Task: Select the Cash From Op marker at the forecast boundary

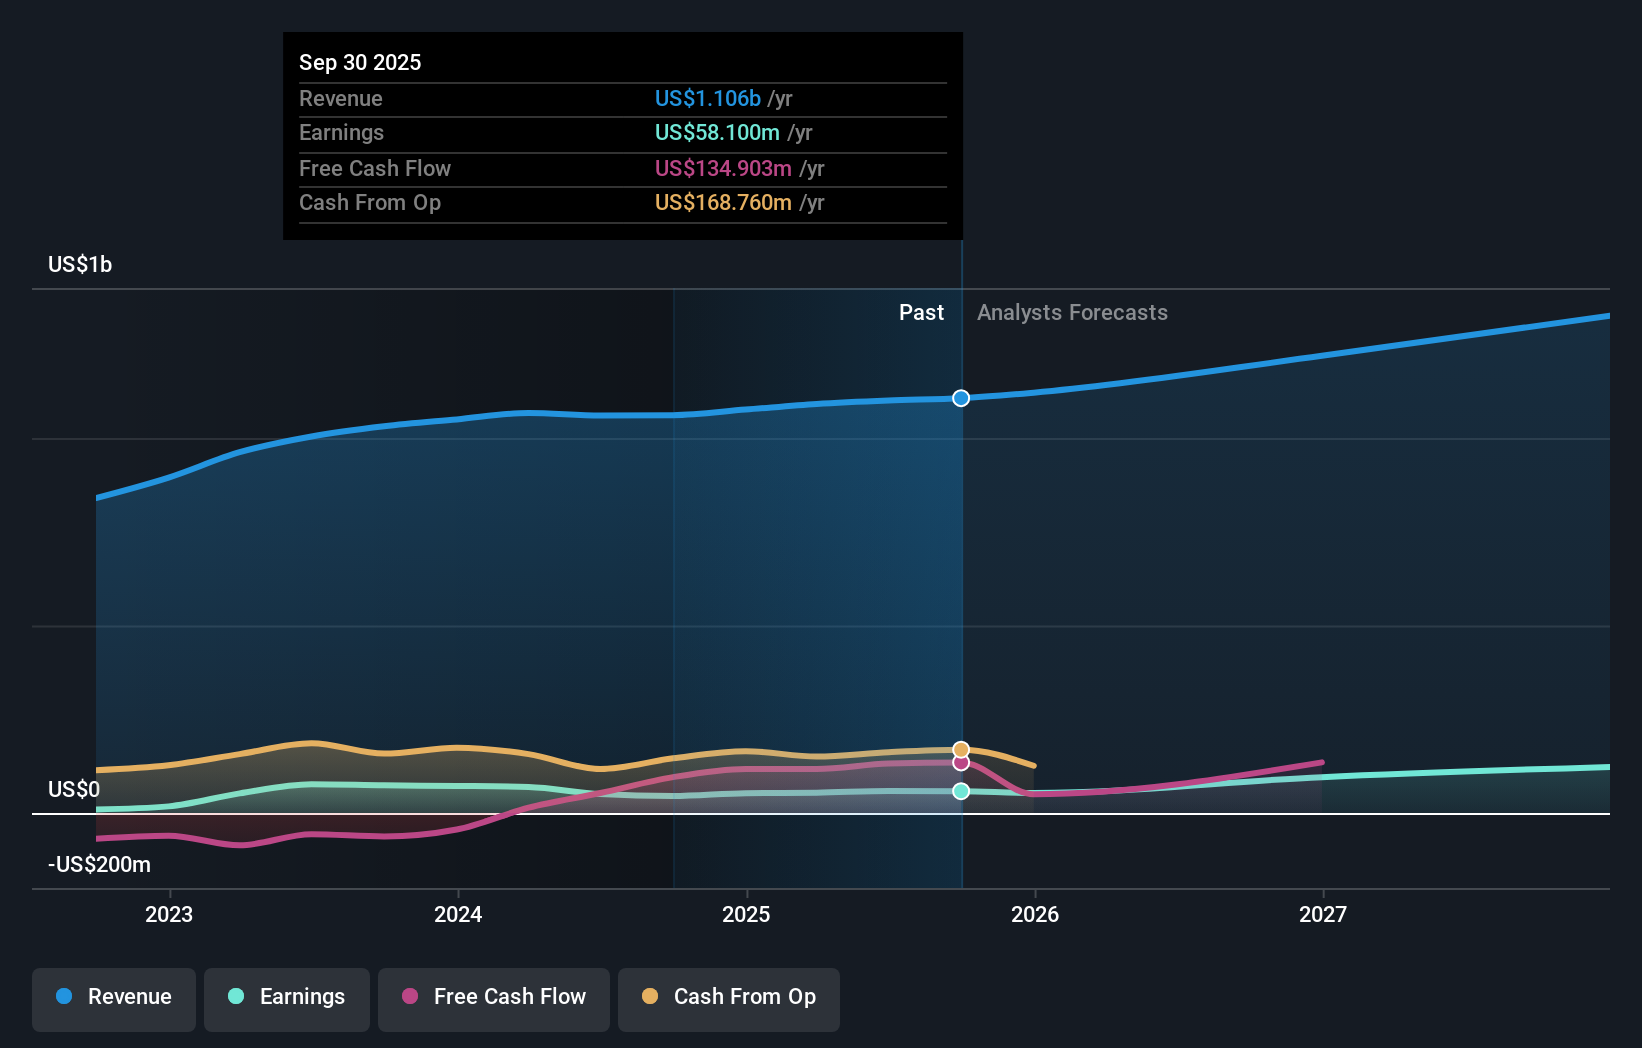Action: [x=960, y=748]
